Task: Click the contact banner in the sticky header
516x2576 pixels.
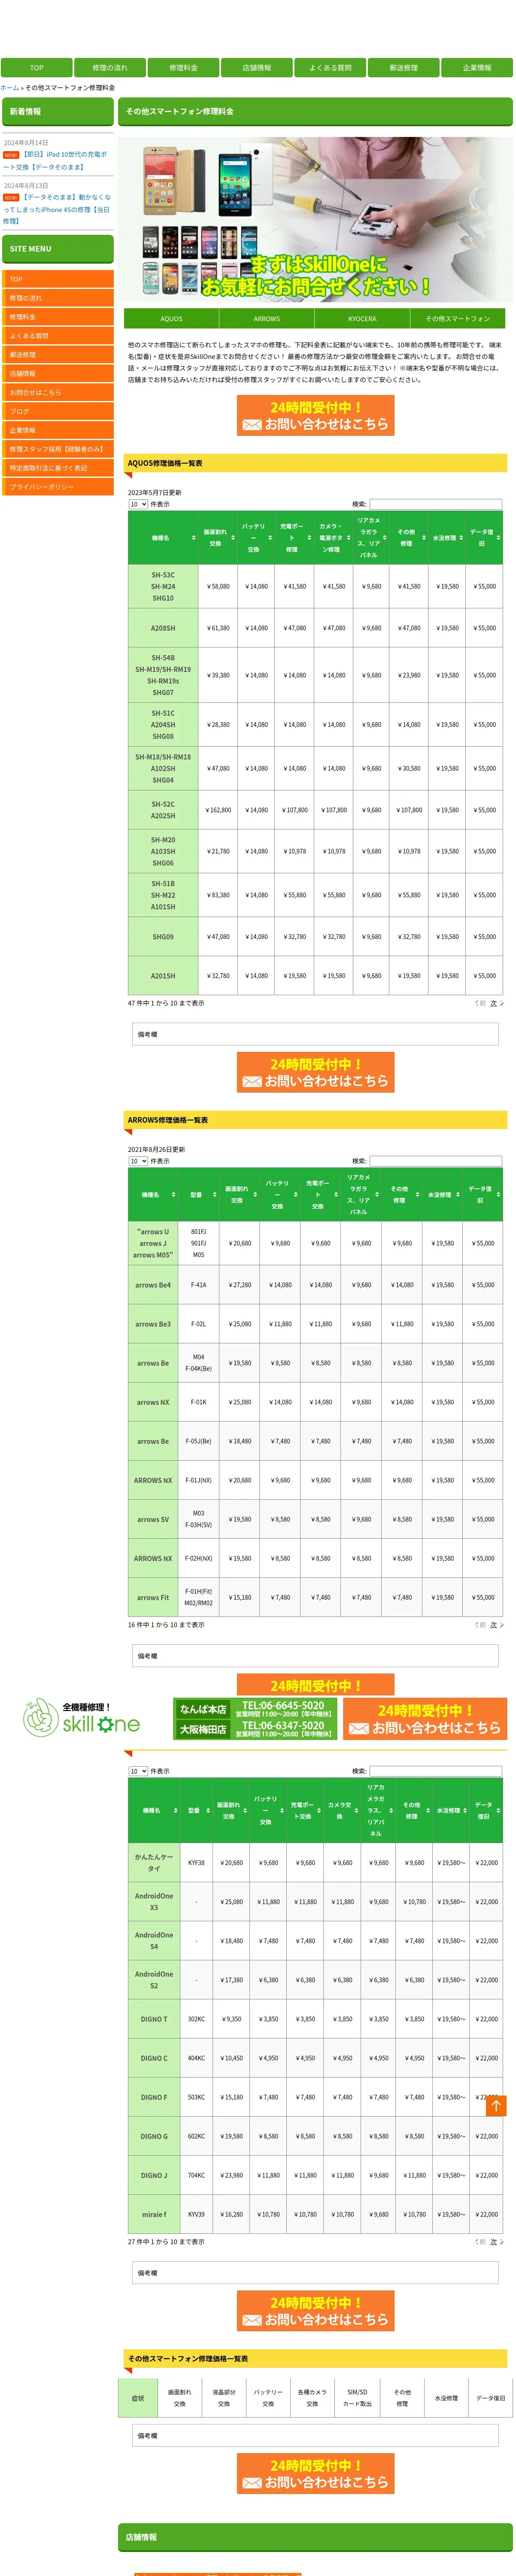Action: pyautogui.click(x=425, y=1719)
